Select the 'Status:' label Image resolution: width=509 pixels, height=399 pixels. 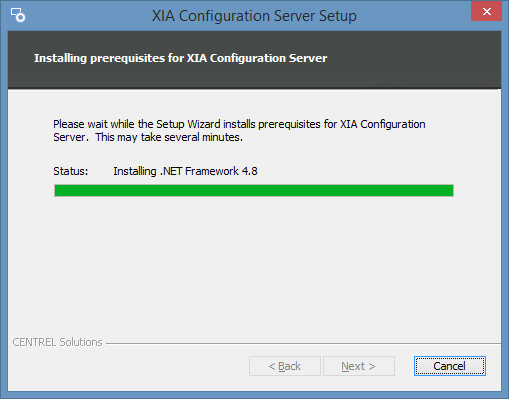pos(71,171)
